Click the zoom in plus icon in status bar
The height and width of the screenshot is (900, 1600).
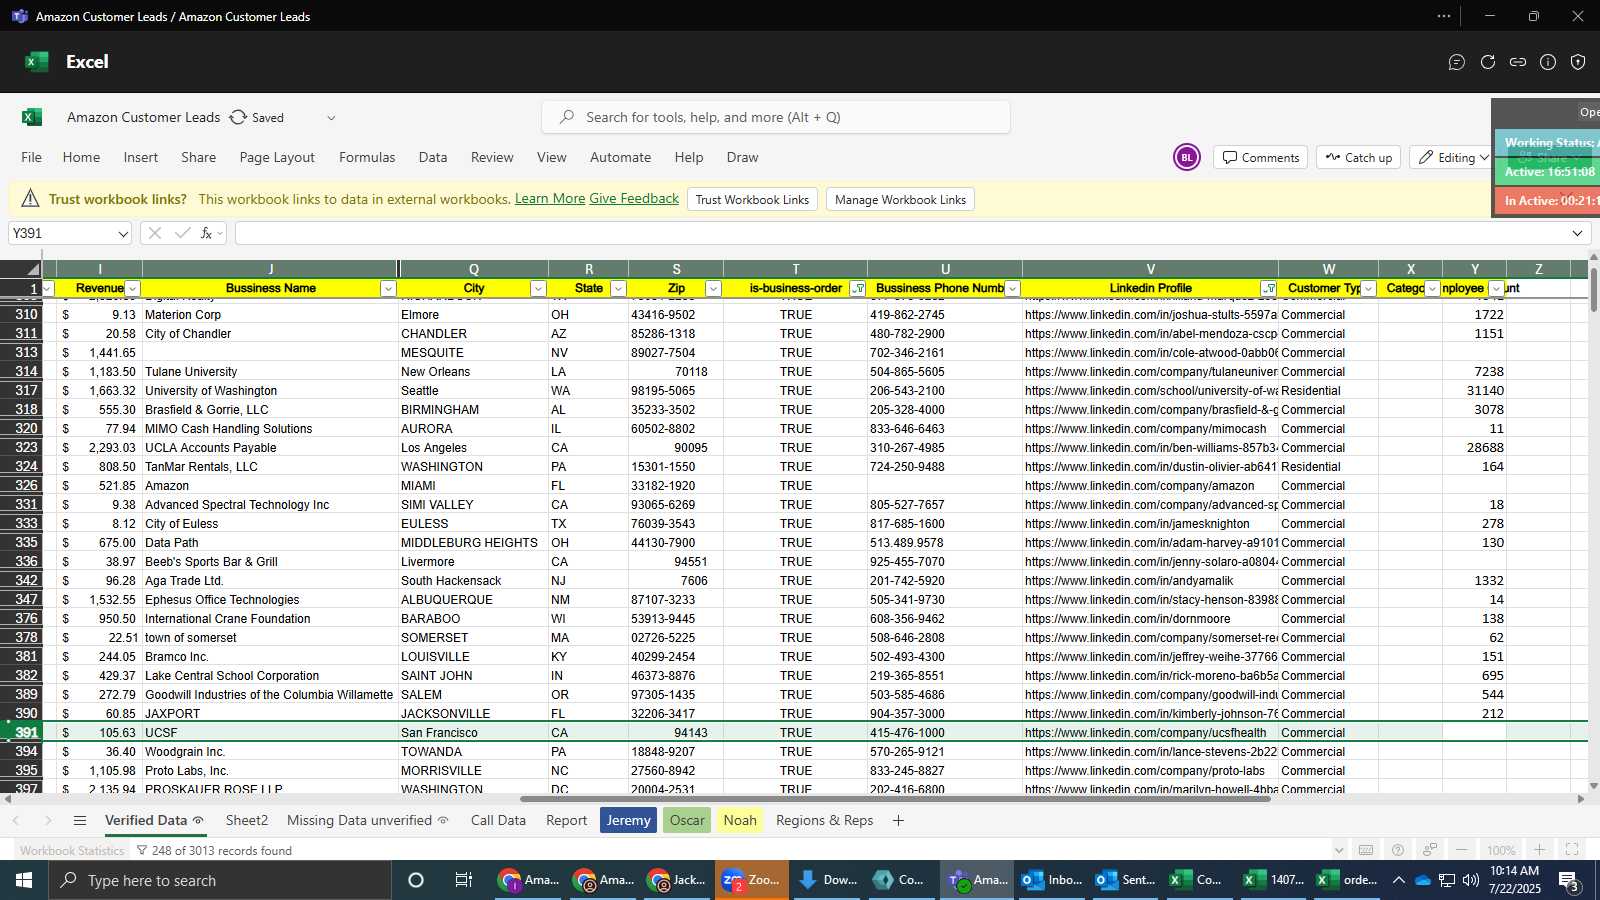(1540, 850)
